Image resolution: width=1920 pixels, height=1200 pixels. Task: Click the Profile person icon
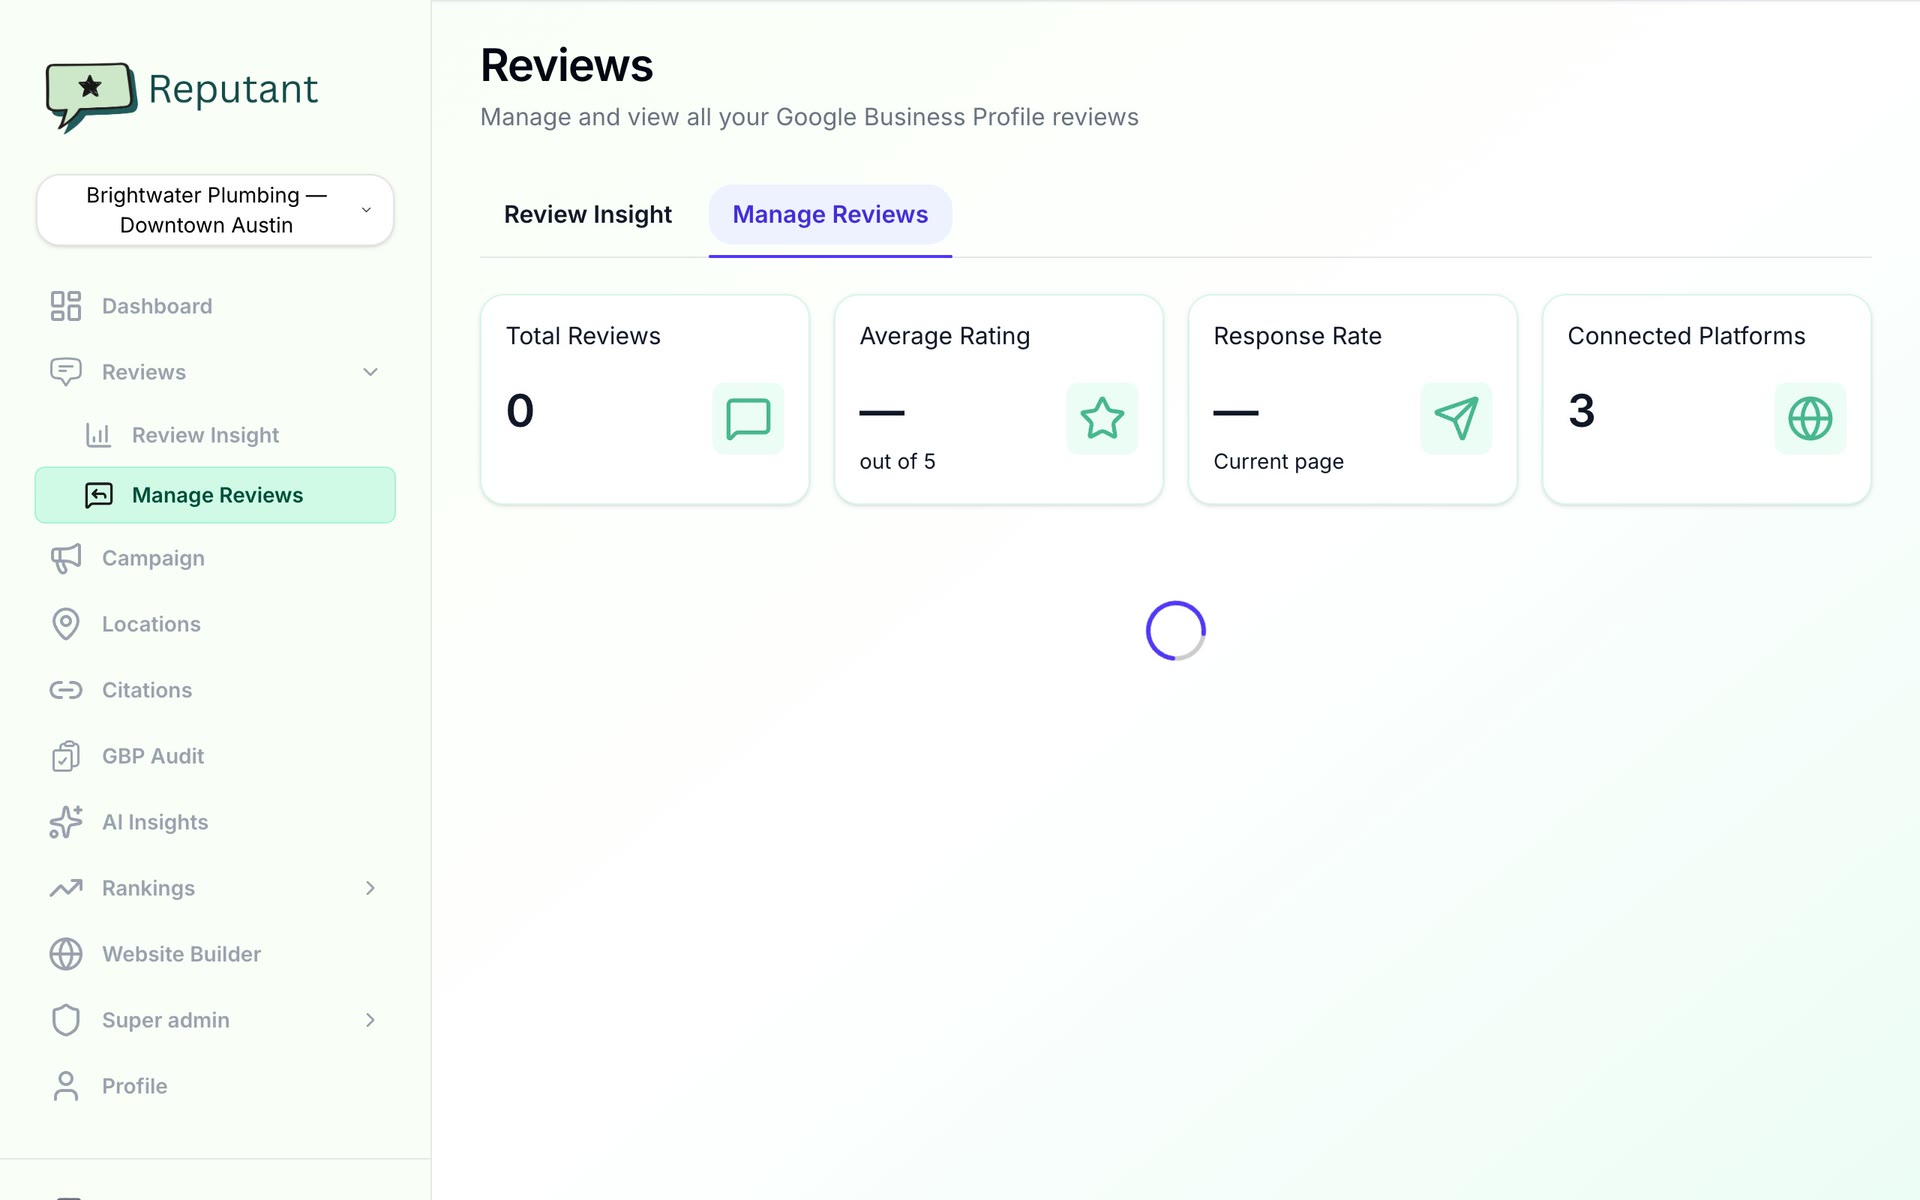click(66, 1086)
